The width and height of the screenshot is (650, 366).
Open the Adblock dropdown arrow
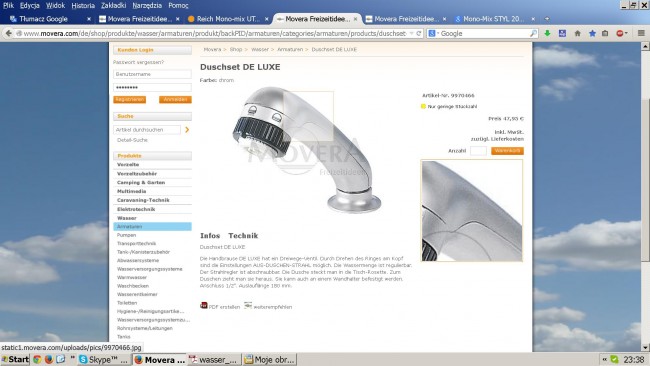click(626, 33)
